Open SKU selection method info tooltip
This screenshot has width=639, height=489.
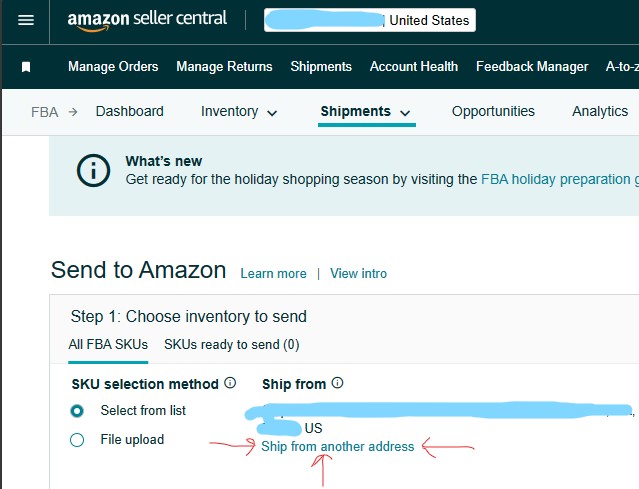[230, 383]
